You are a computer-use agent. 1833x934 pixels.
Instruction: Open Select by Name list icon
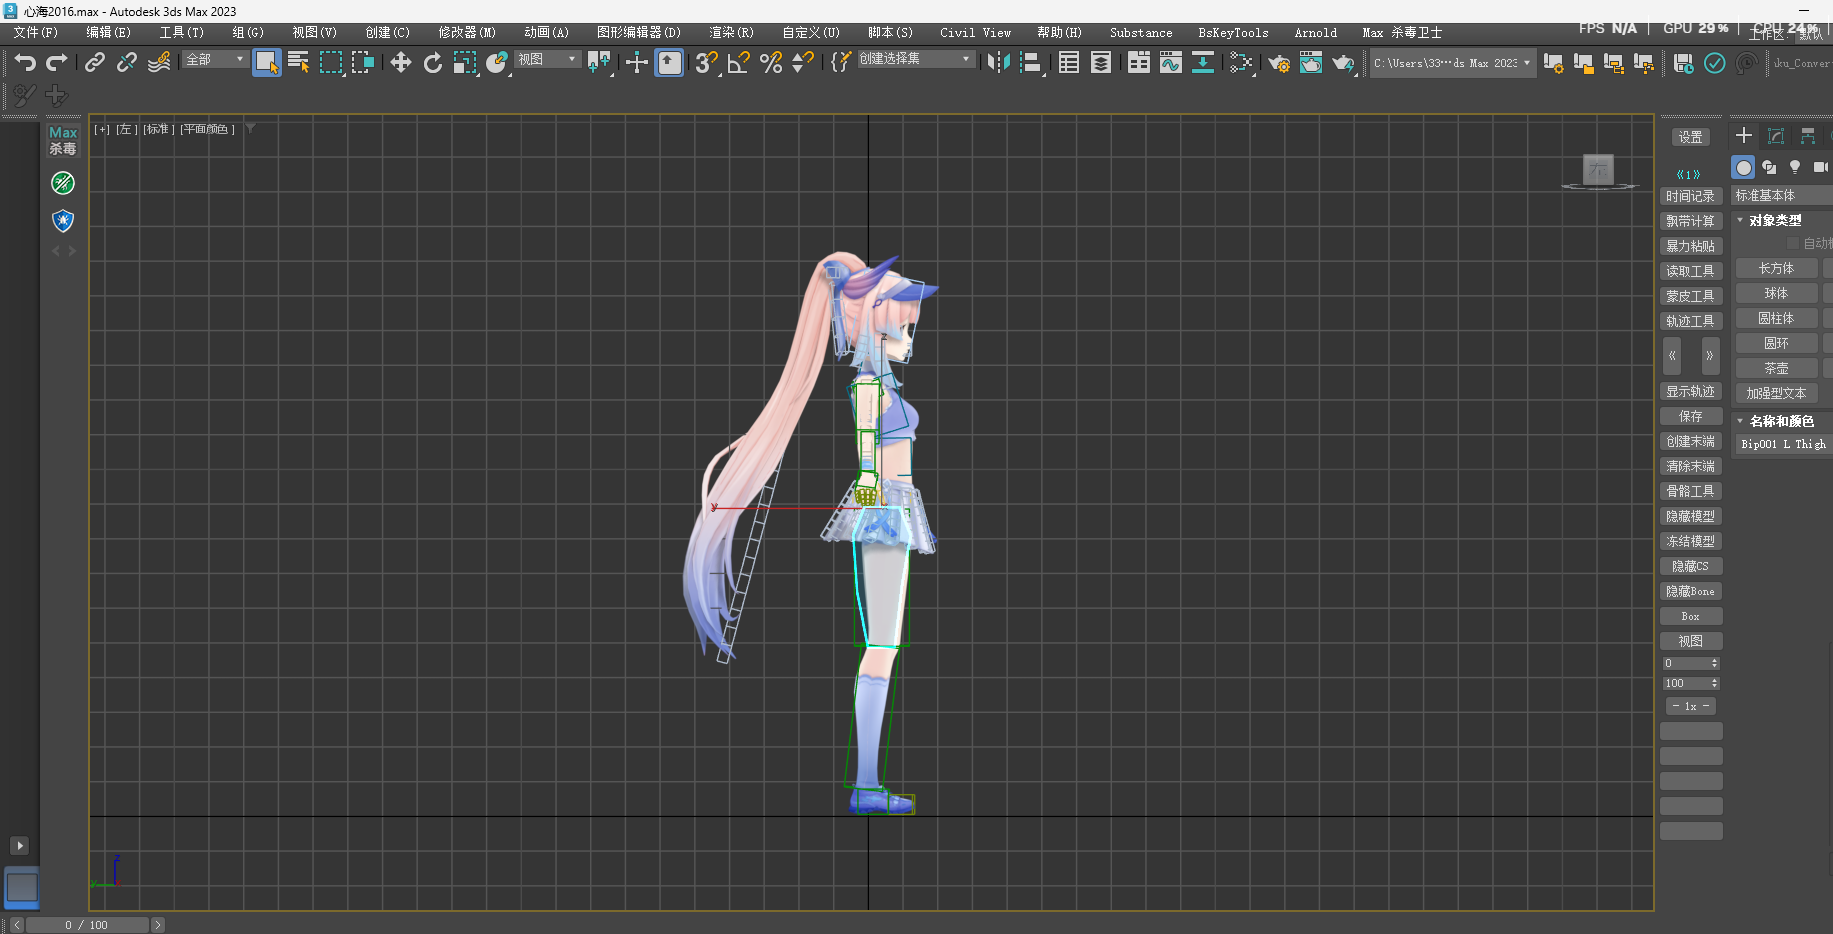point(298,63)
